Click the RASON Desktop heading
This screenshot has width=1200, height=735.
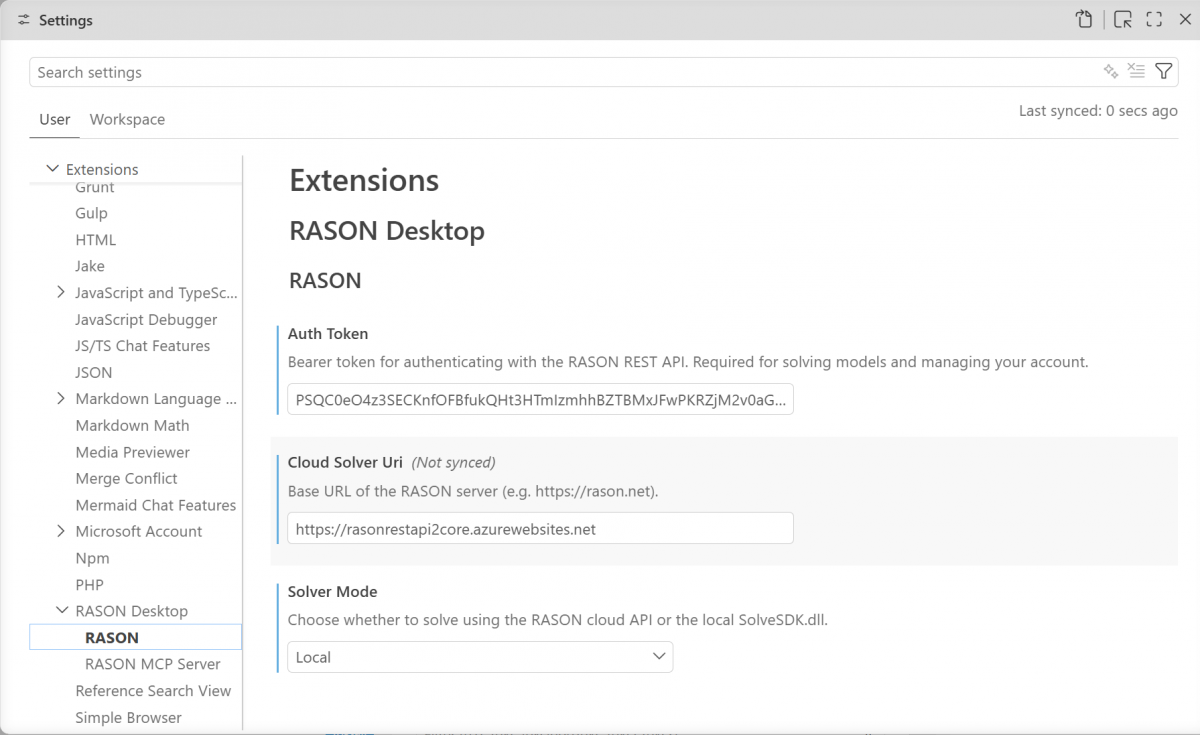pos(387,231)
